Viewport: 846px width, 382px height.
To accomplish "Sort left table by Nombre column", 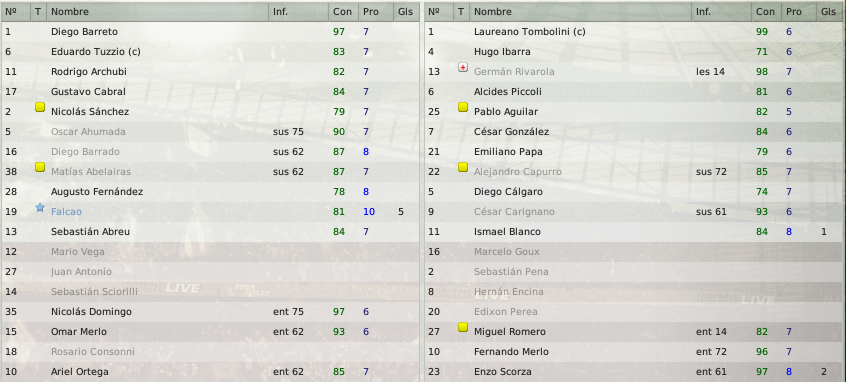I will coord(157,11).
